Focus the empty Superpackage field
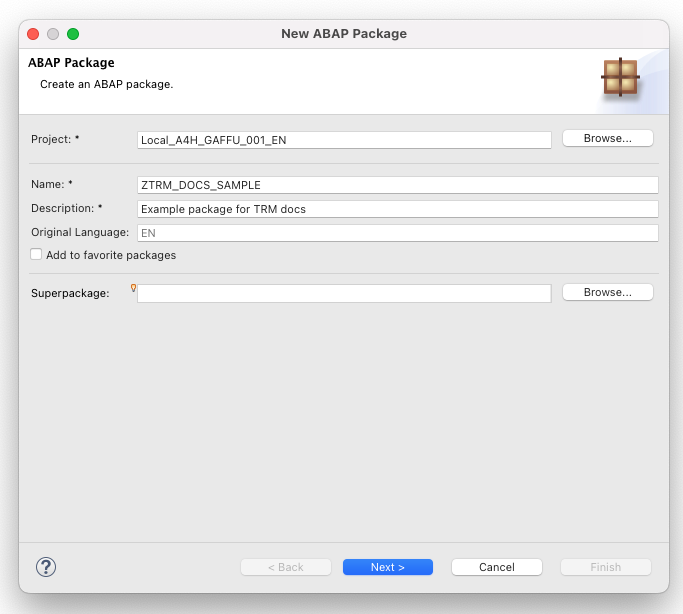Image resolution: width=683 pixels, height=614 pixels. pyautogui.click(x=344, y=294)
